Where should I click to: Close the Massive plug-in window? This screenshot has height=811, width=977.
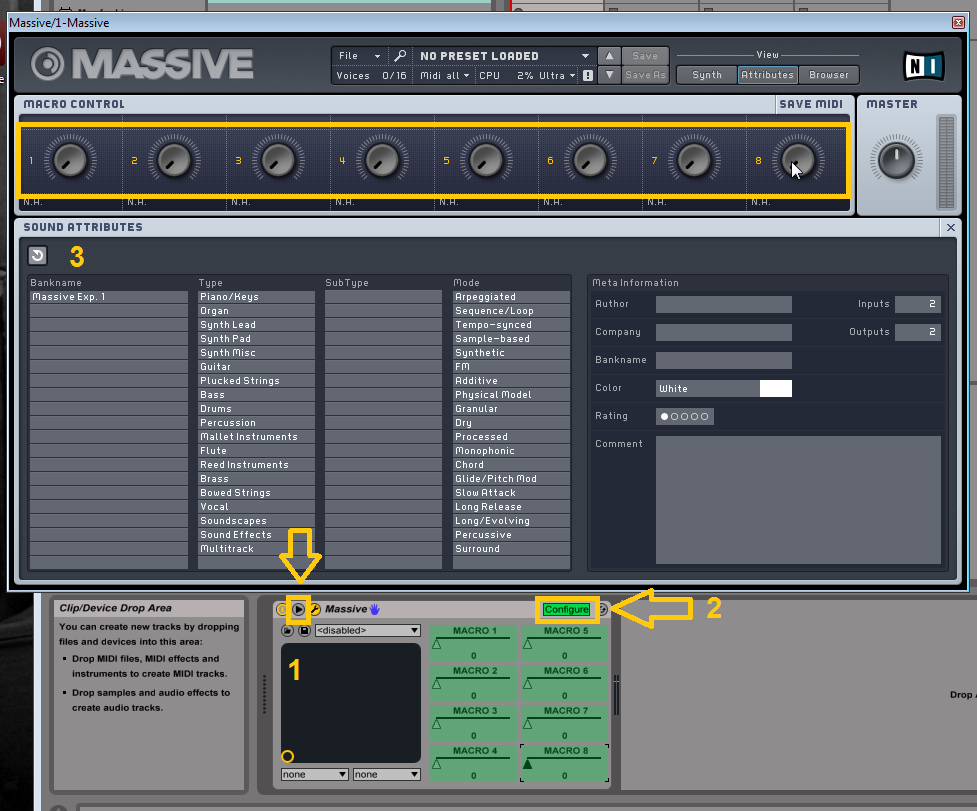(x=958, y=22)
